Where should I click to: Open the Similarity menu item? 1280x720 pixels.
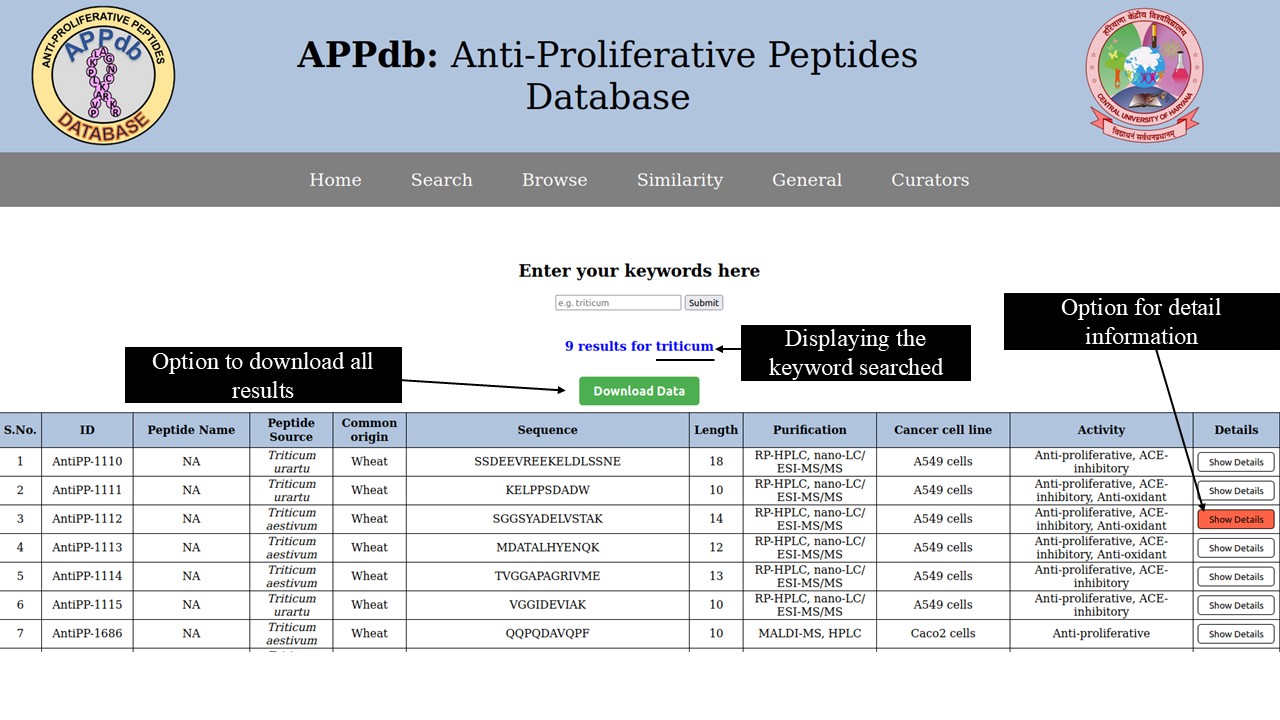tap(680, 180)
